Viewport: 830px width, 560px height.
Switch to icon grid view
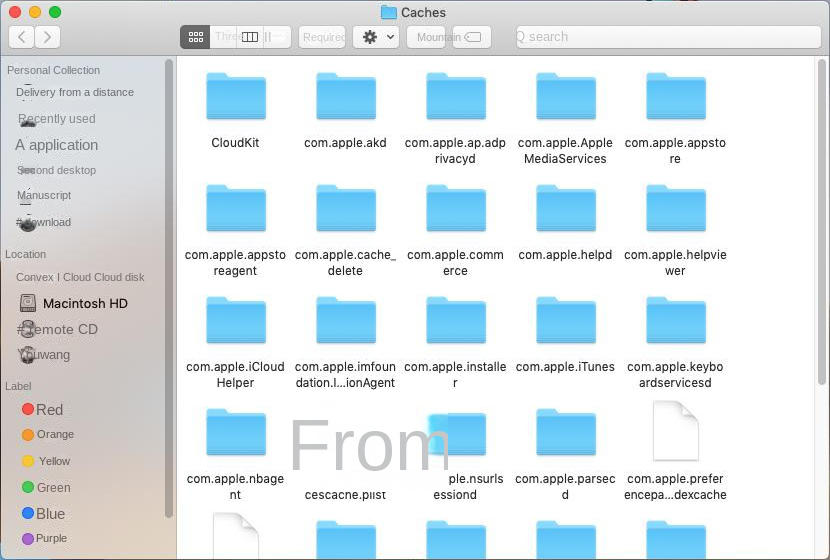click(x=195, y=37)
